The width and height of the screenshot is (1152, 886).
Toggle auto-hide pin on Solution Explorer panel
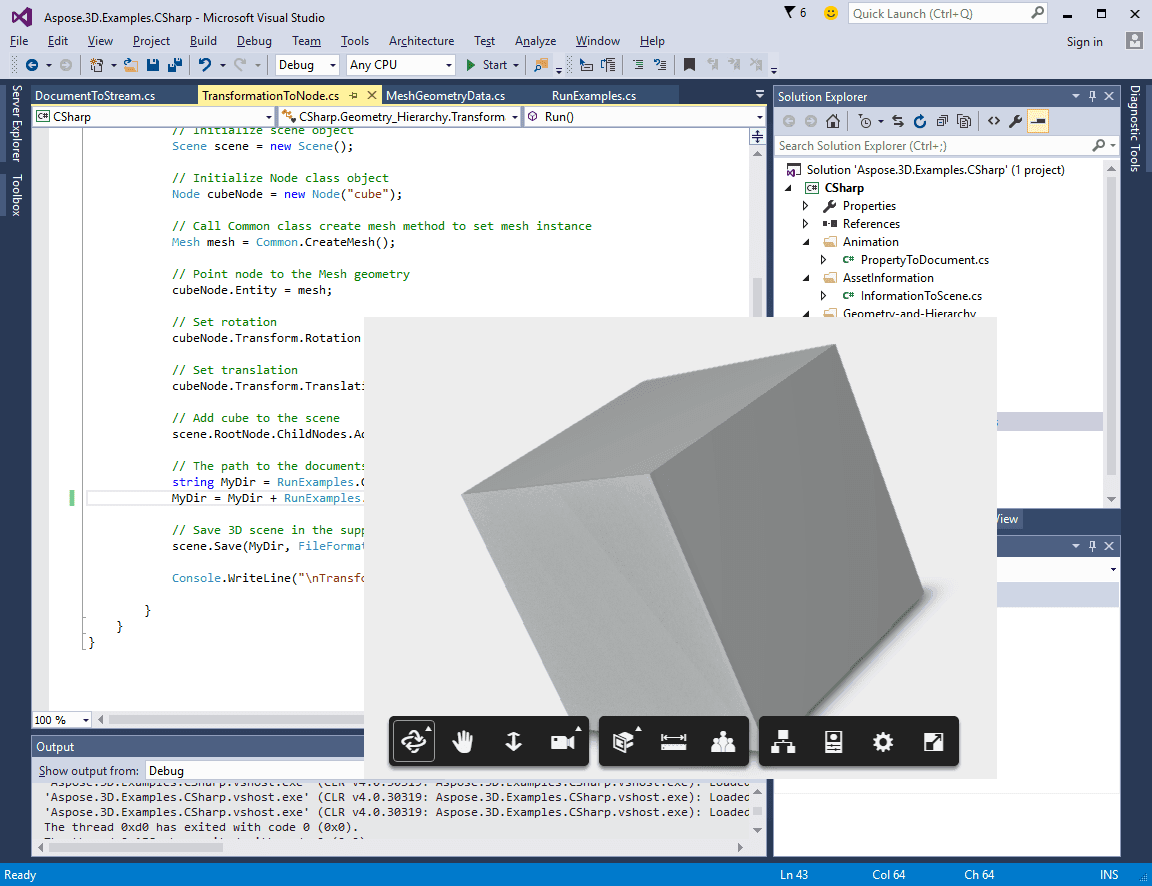pyautogui.click(x=1092, y=96)
